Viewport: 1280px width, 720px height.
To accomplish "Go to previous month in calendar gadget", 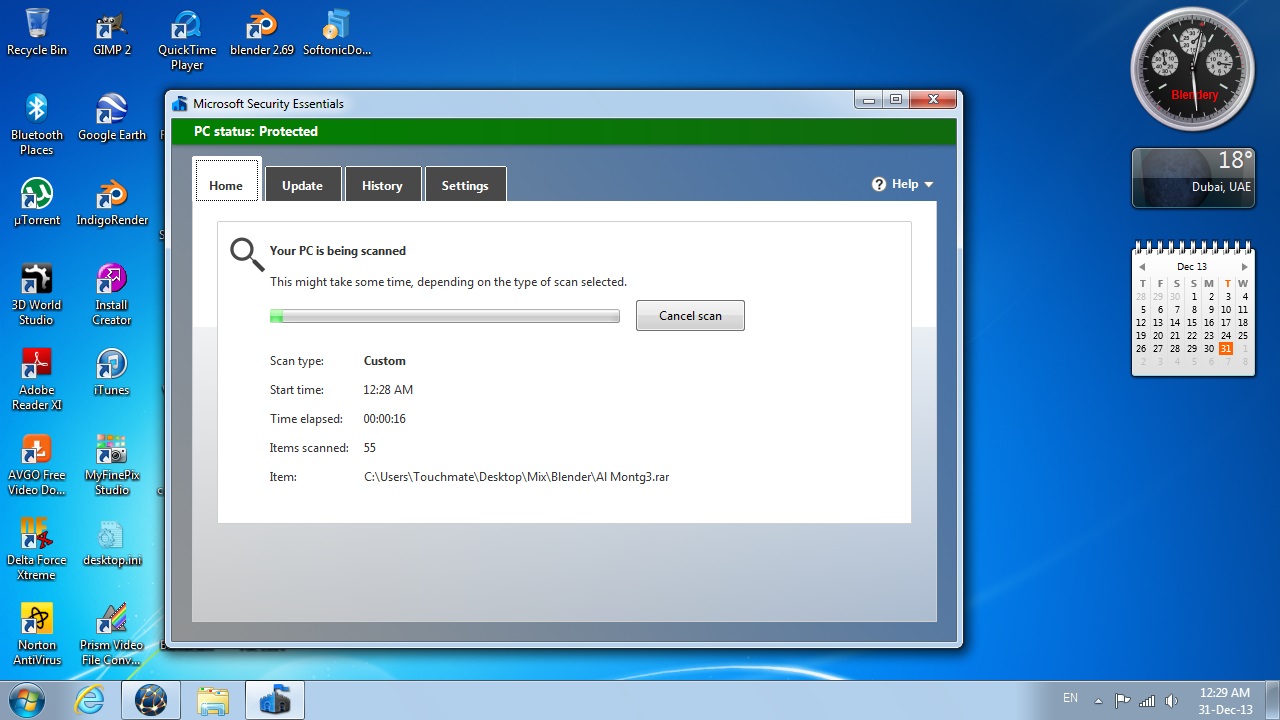I will [x=1142, y=267].
